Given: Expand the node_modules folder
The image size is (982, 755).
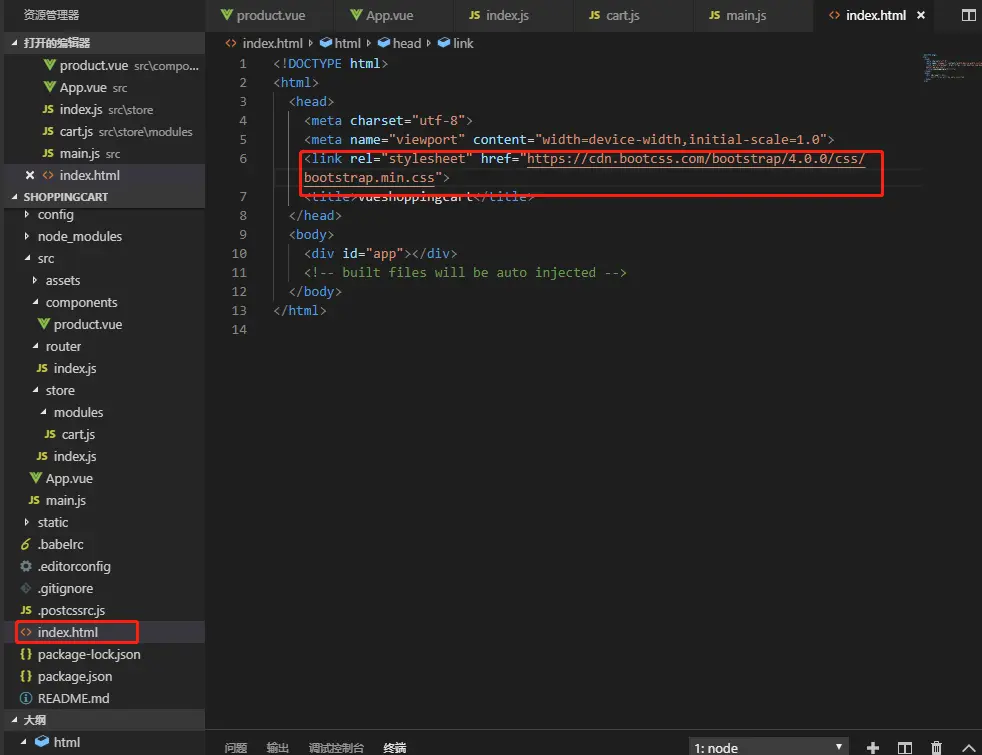Looking at the screenshot, I should pyautogui.click(x=104, y=236).
